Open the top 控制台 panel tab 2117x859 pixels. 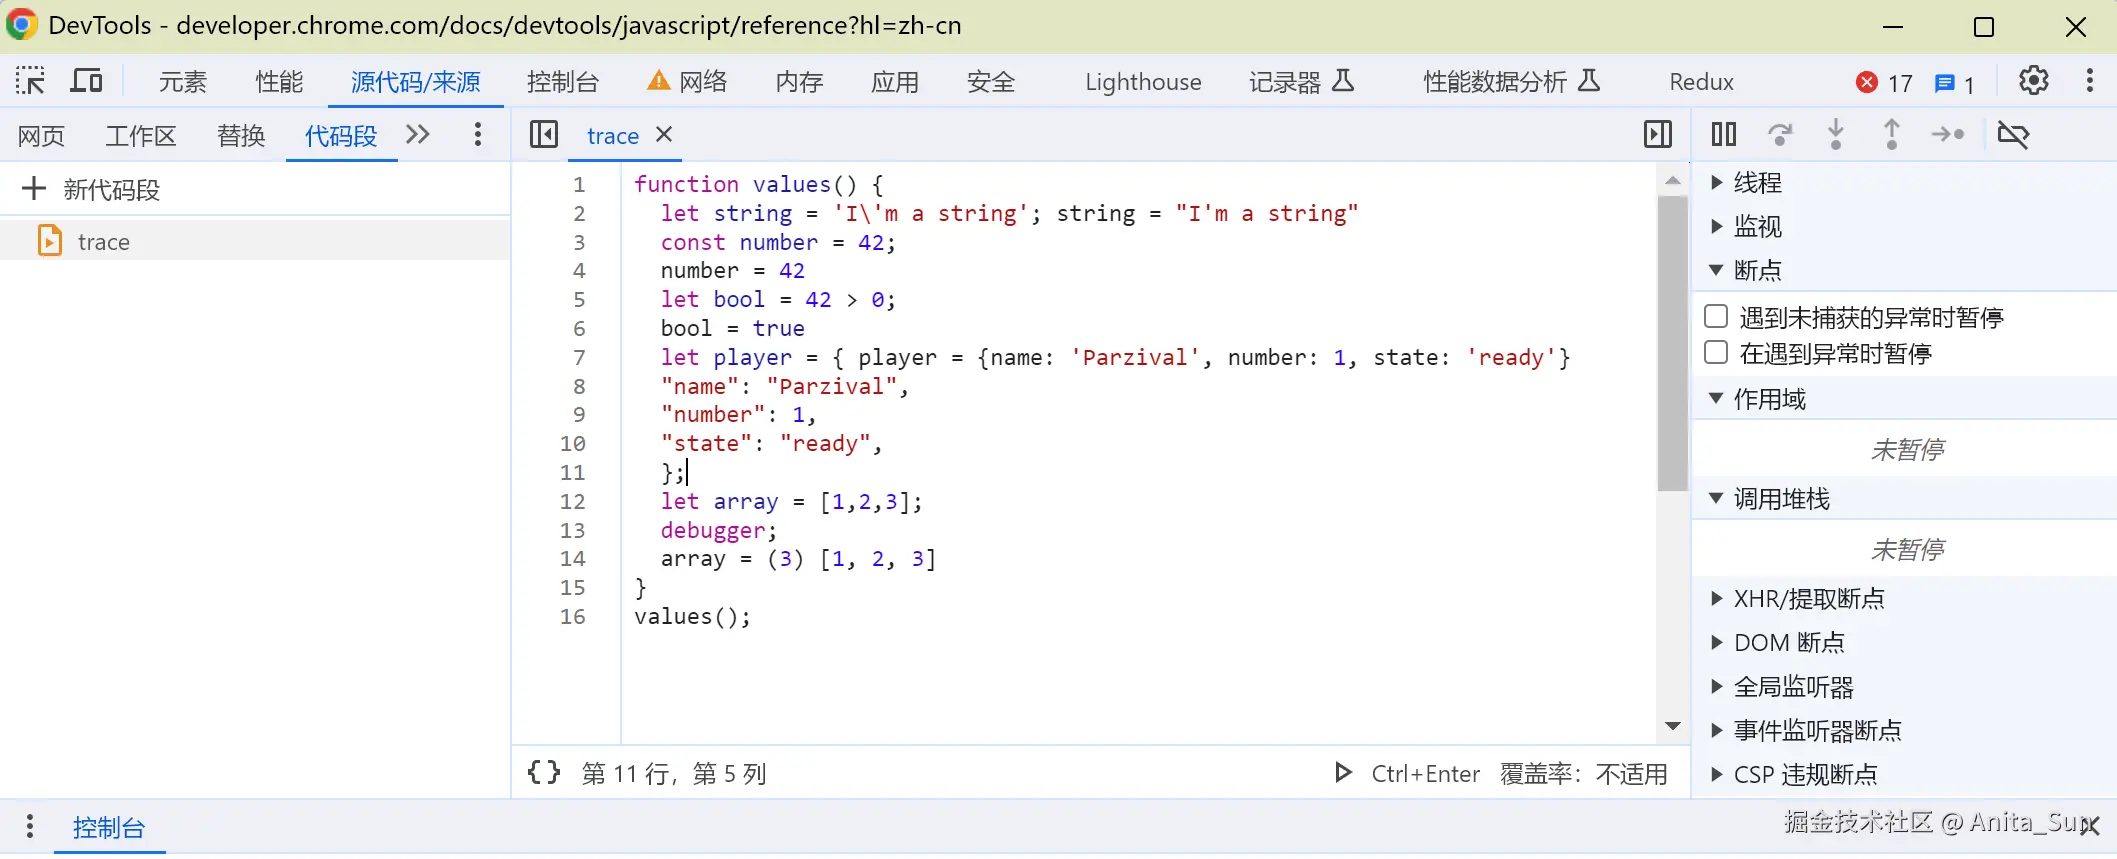click(563, 82)
